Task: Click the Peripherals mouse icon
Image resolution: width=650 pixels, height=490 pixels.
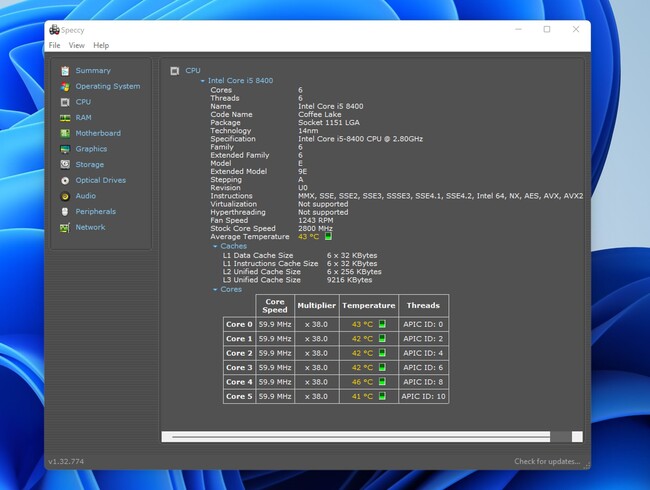Action: (65, 212)
